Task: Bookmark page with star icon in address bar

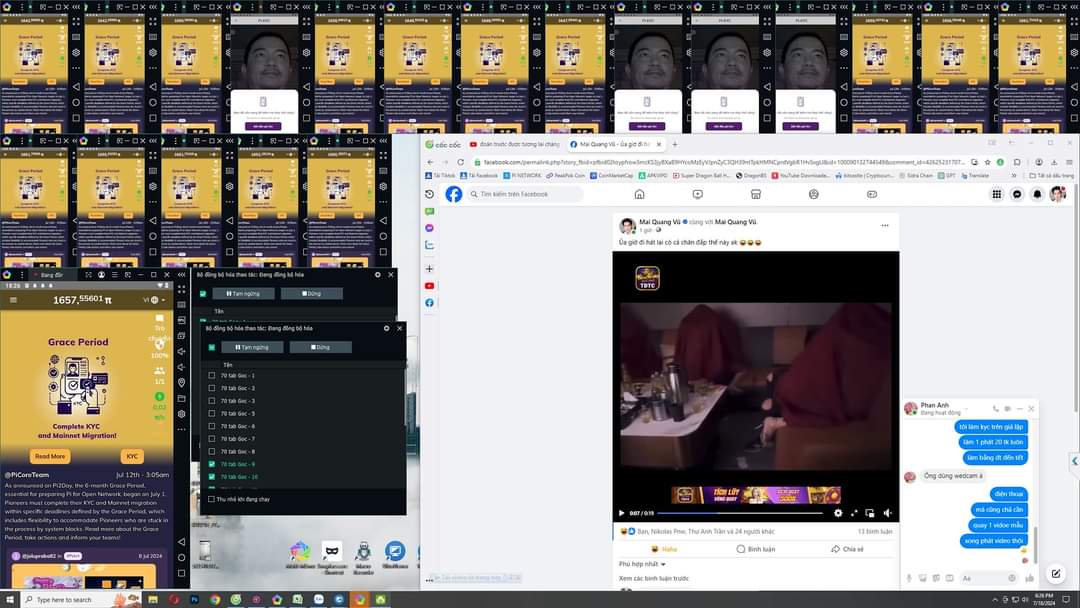Action: click(x=987, y=163)
